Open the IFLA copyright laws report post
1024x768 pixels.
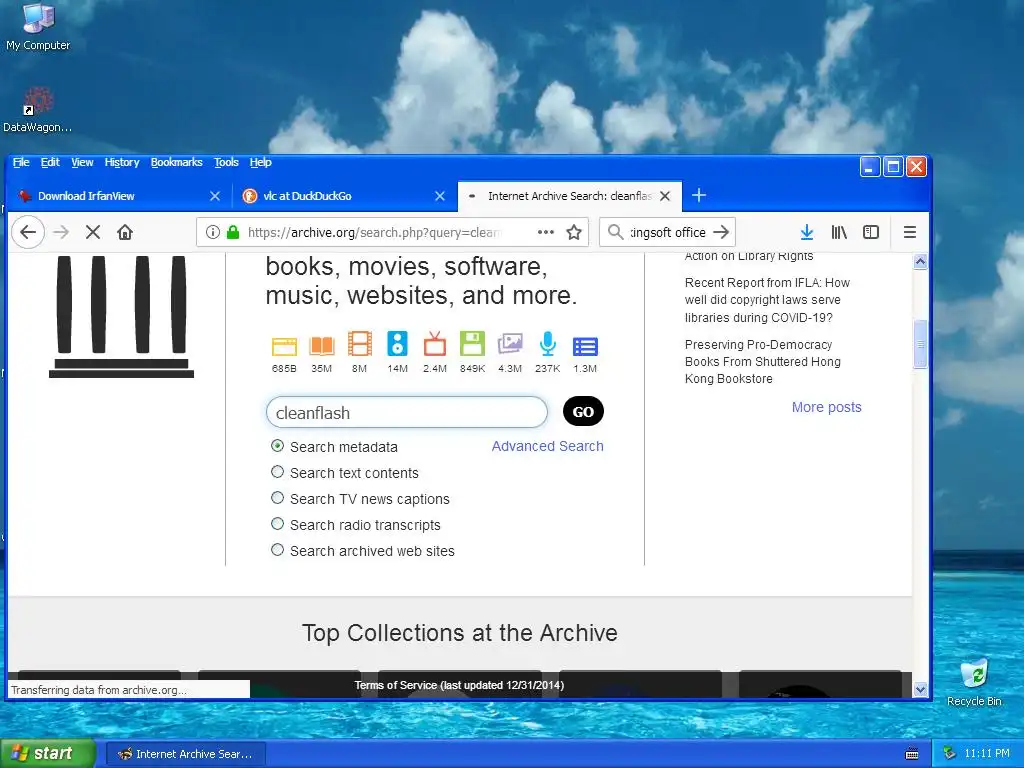click(767, 300)
